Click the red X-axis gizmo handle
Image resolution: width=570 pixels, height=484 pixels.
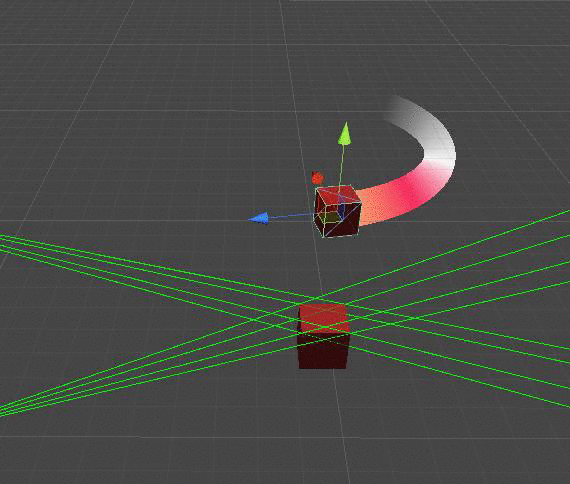[317, 178]
